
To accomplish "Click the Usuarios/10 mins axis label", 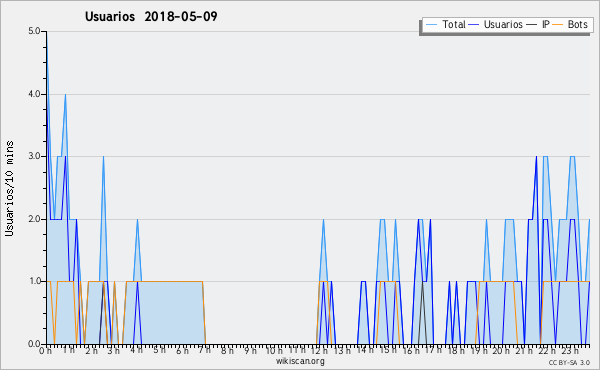I will (x=9, y=188).
